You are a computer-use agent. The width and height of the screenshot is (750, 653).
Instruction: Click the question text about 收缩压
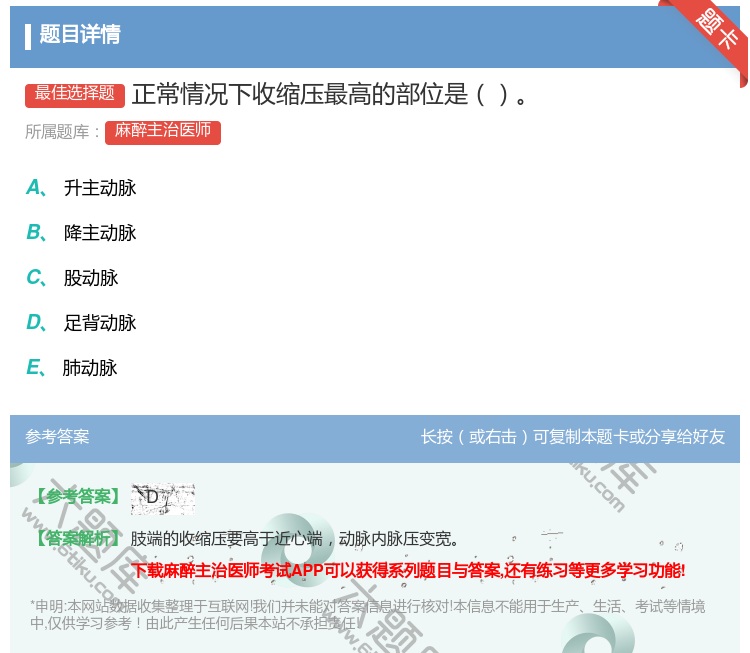pyautogui.click(x=330, y=95)
